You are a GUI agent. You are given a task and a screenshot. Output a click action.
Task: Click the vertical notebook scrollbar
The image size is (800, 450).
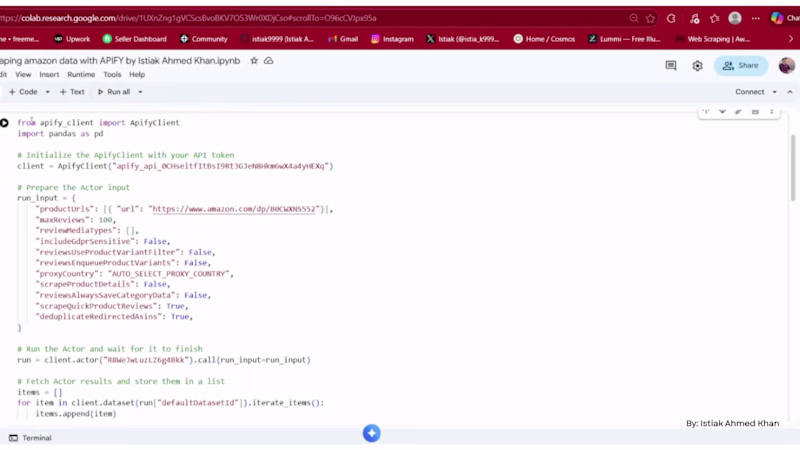click(792, 168)
